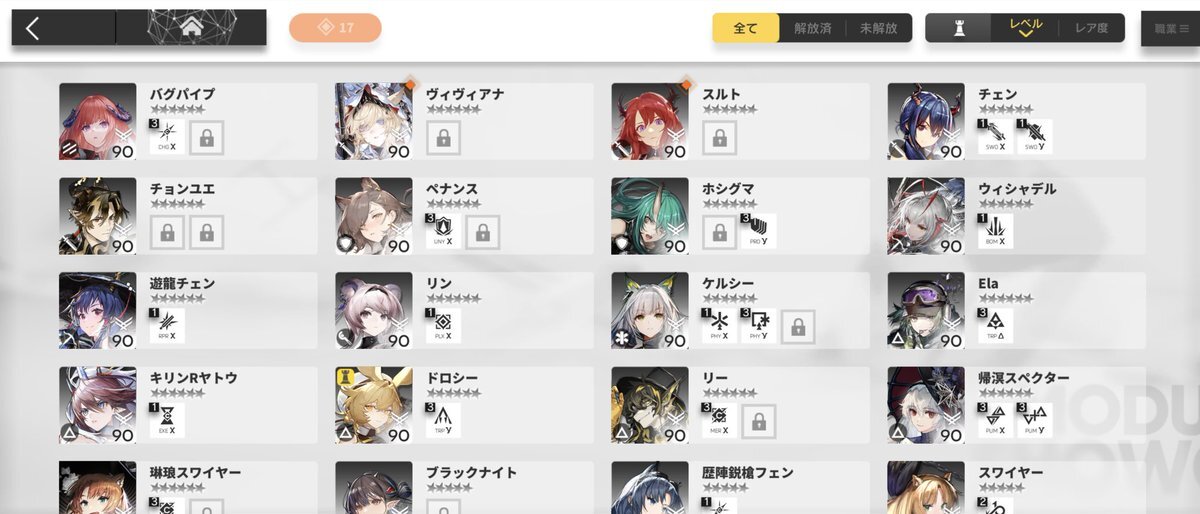The height and width of the screenshot is (514, 1200).
Task: Sort operators by レベル
Action: click(1025, 27)
